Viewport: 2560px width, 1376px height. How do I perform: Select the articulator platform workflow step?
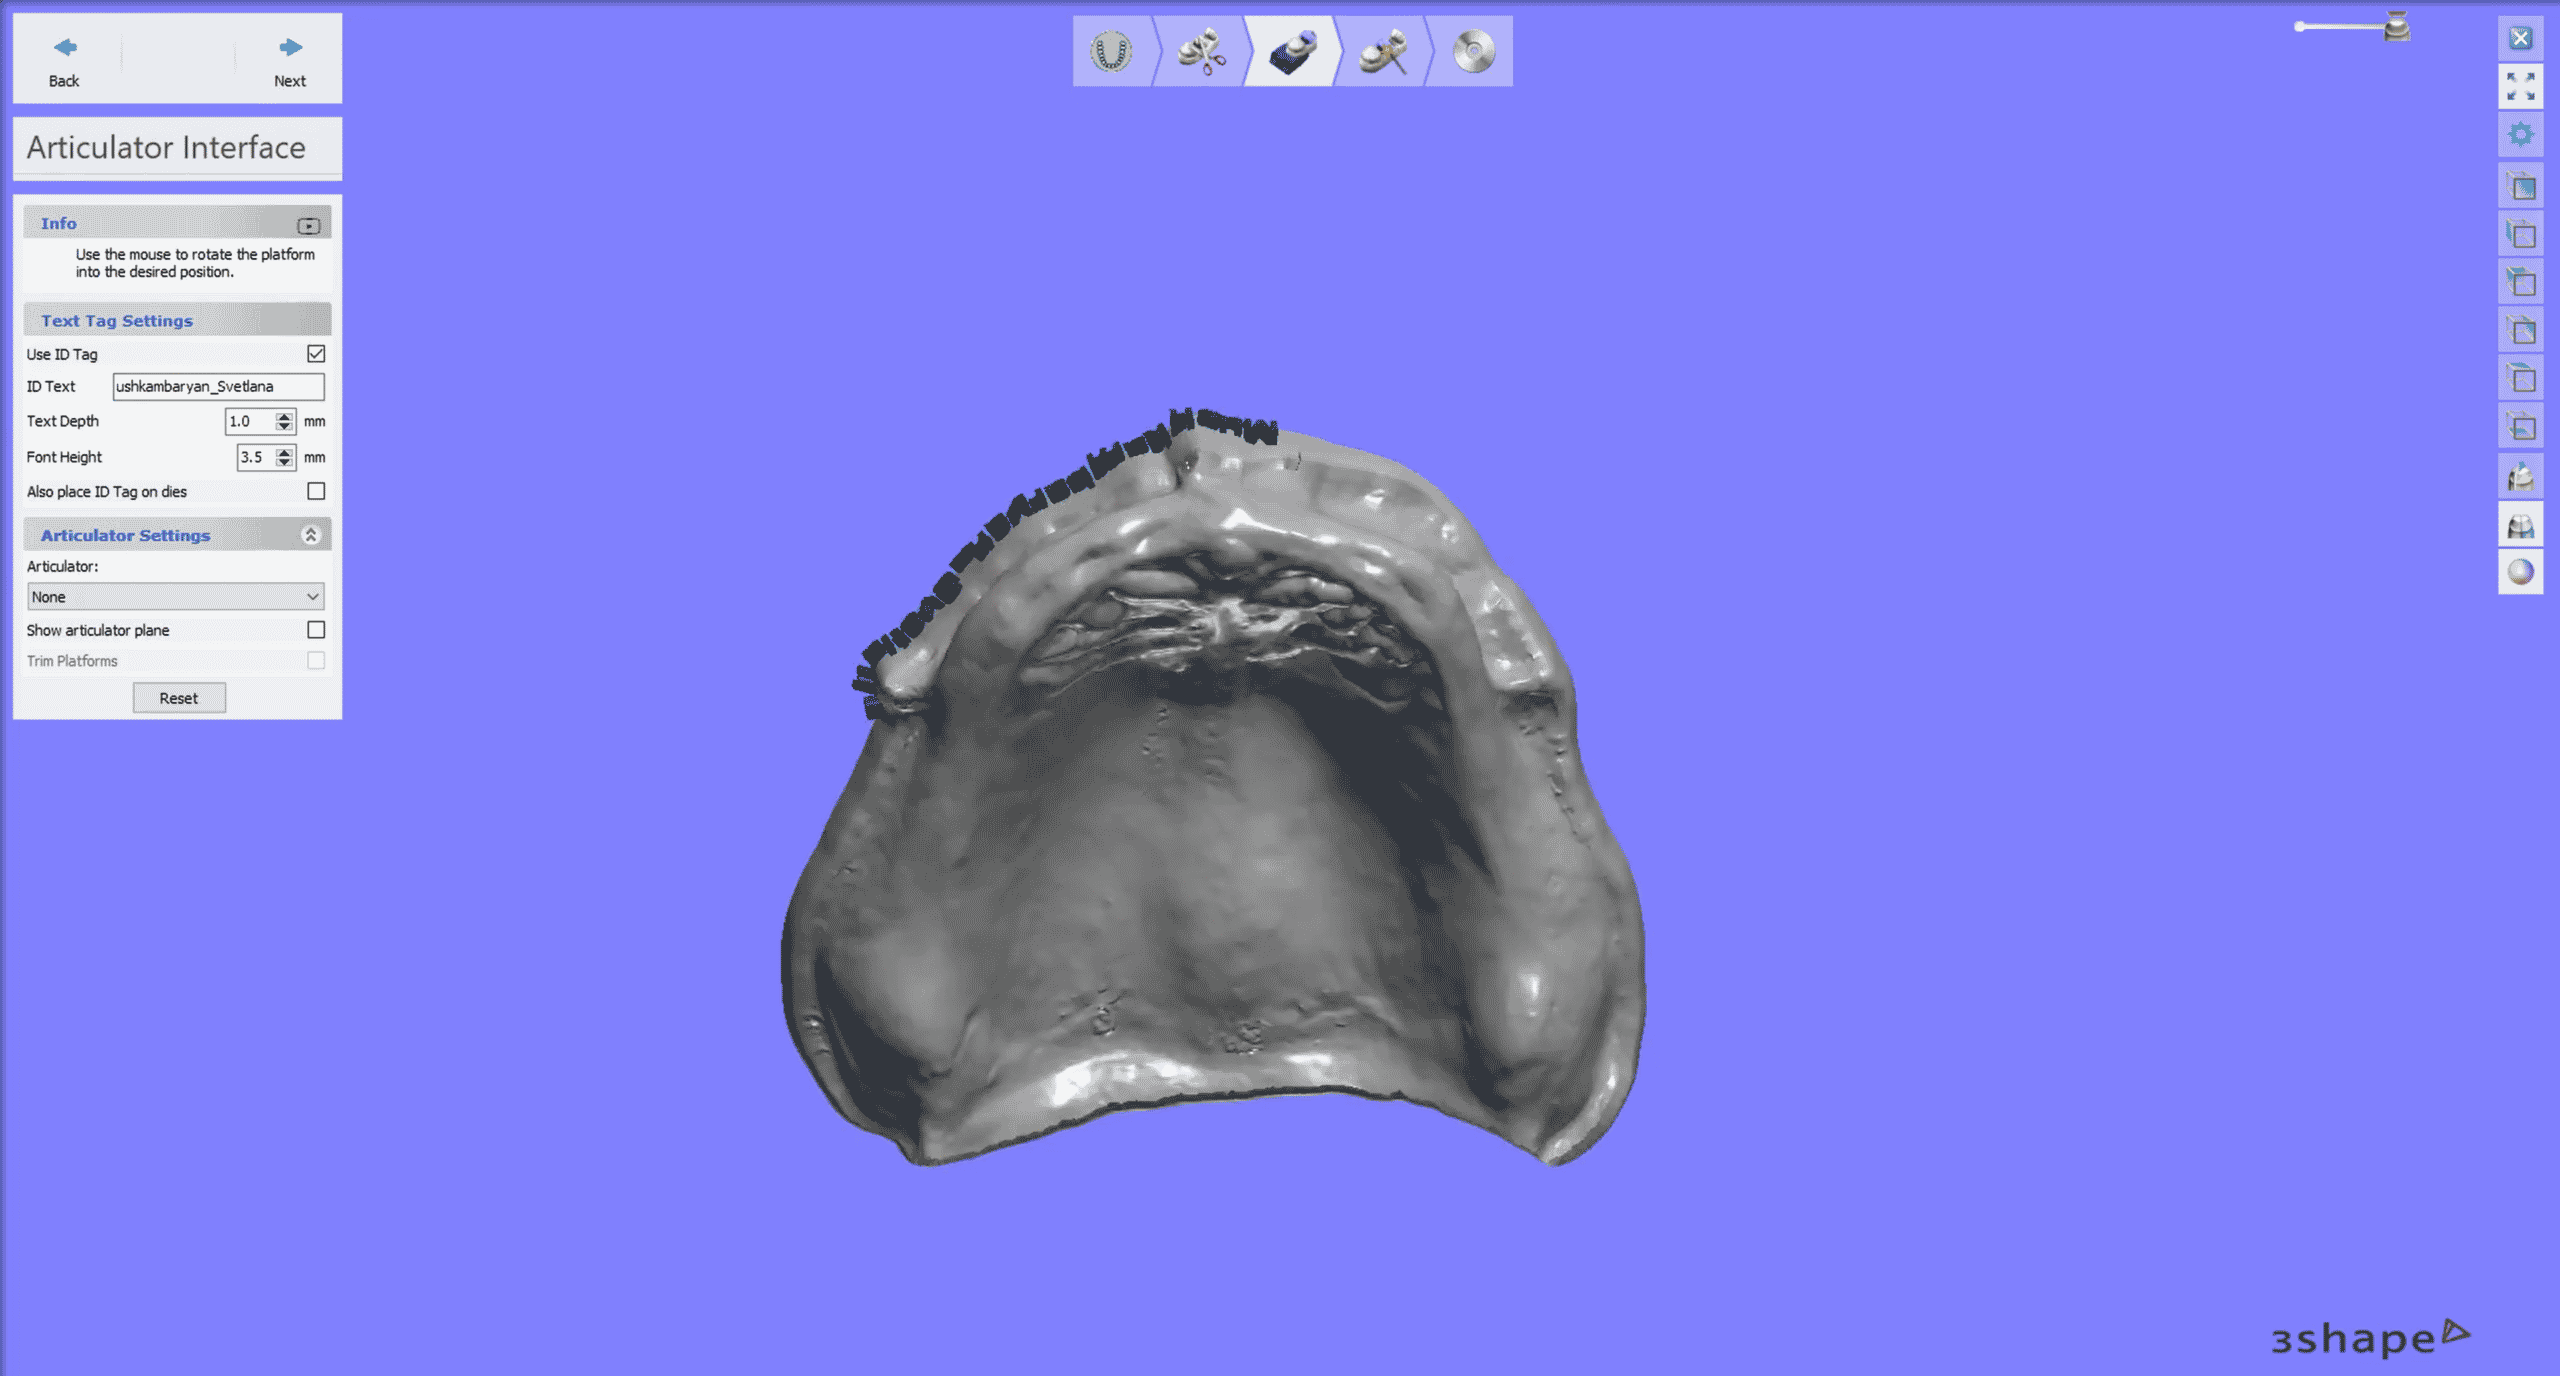[x=1291, y=51]
